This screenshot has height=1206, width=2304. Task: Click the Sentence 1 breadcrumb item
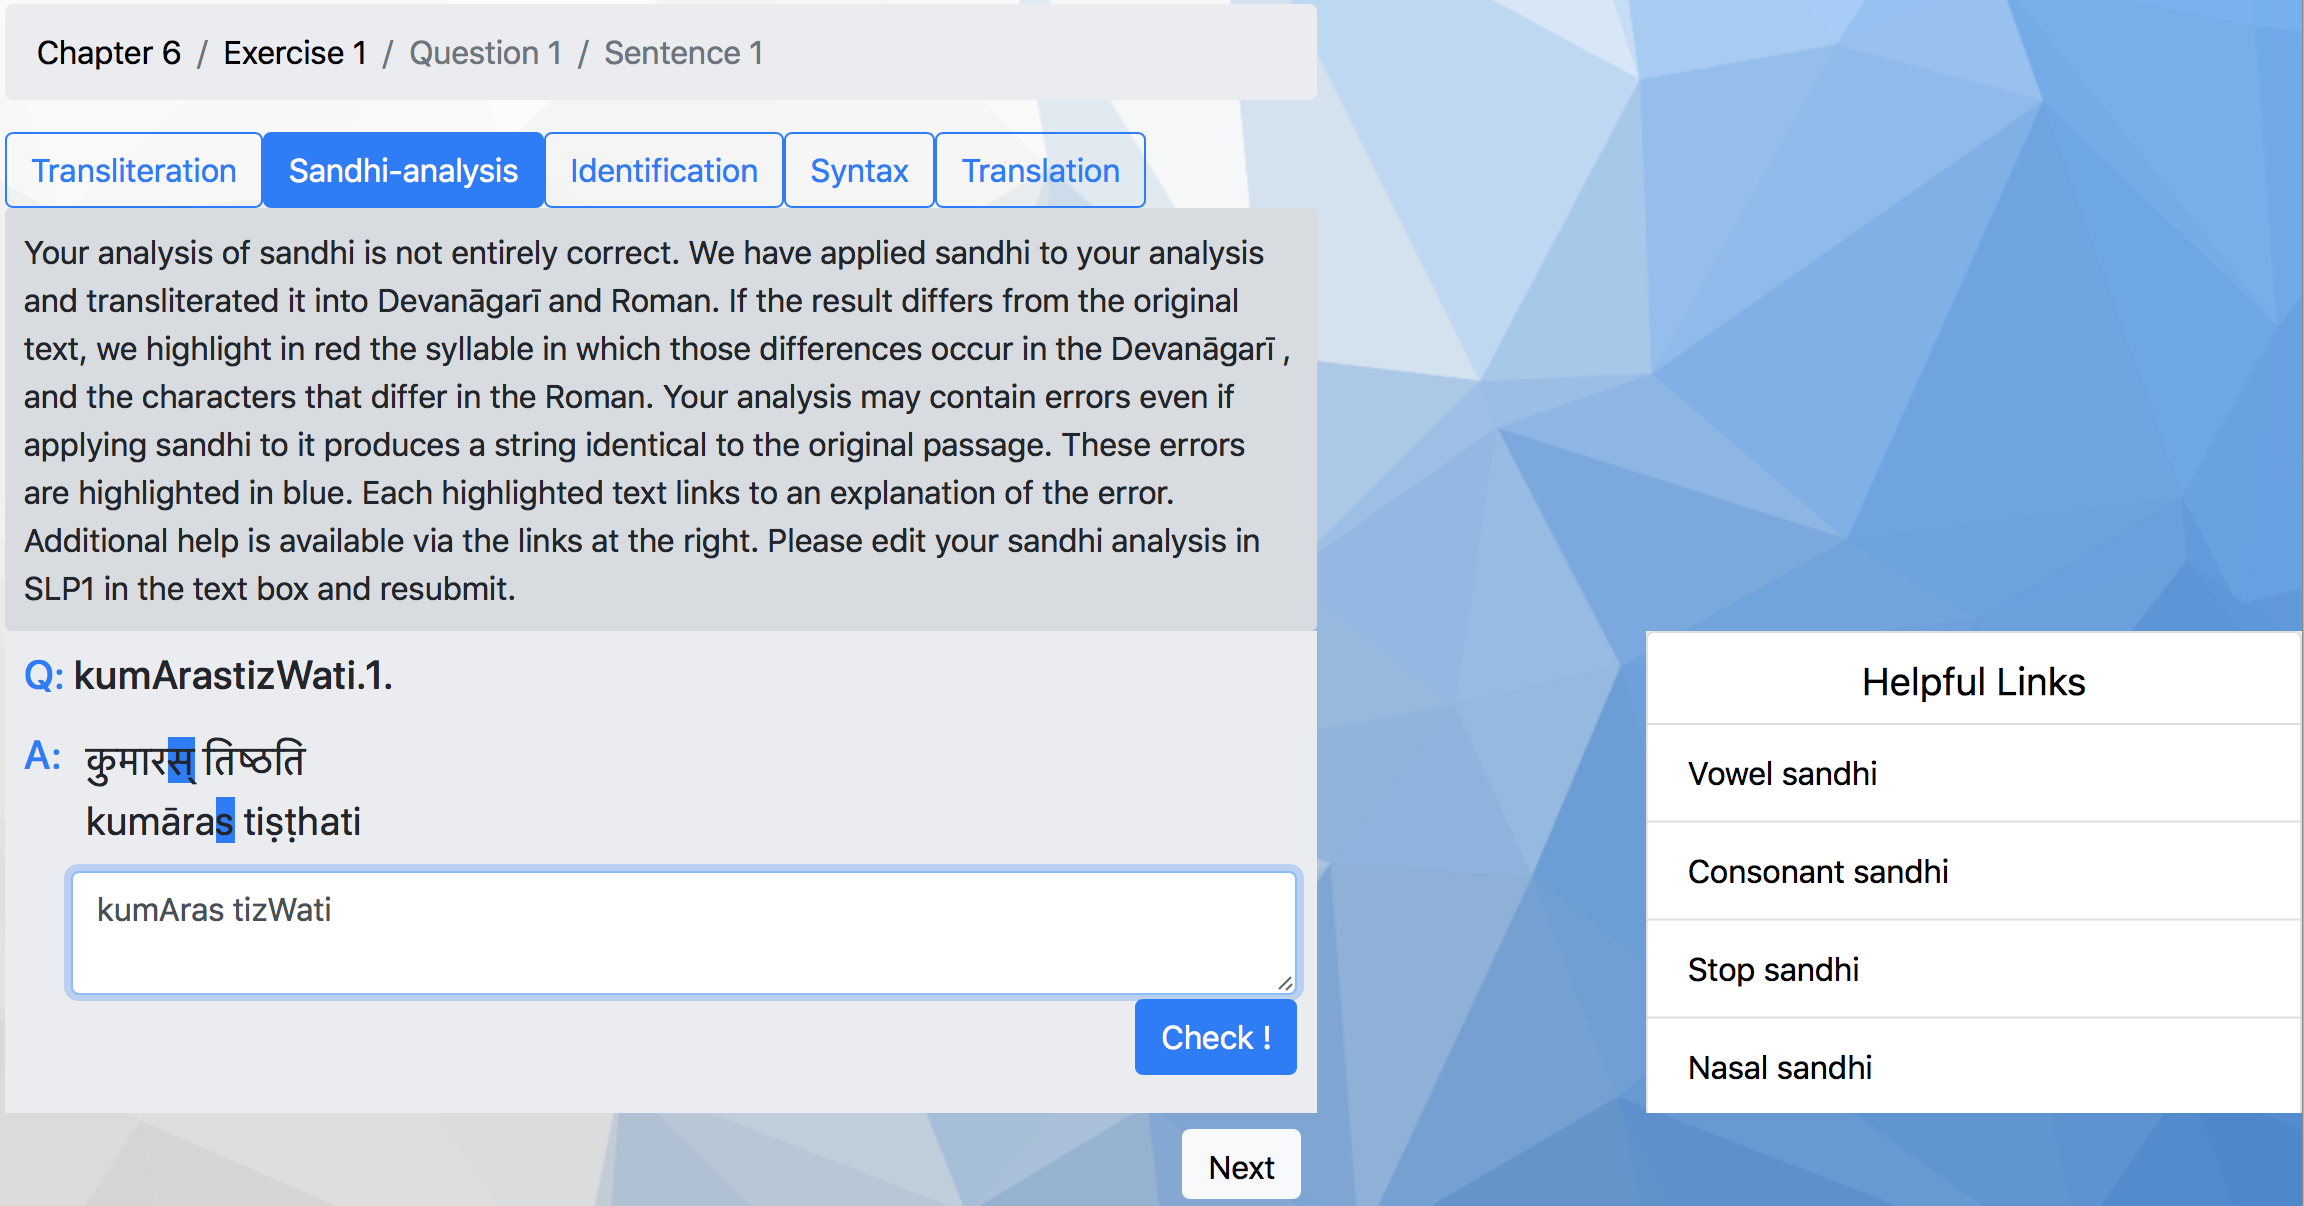[684, 53]
